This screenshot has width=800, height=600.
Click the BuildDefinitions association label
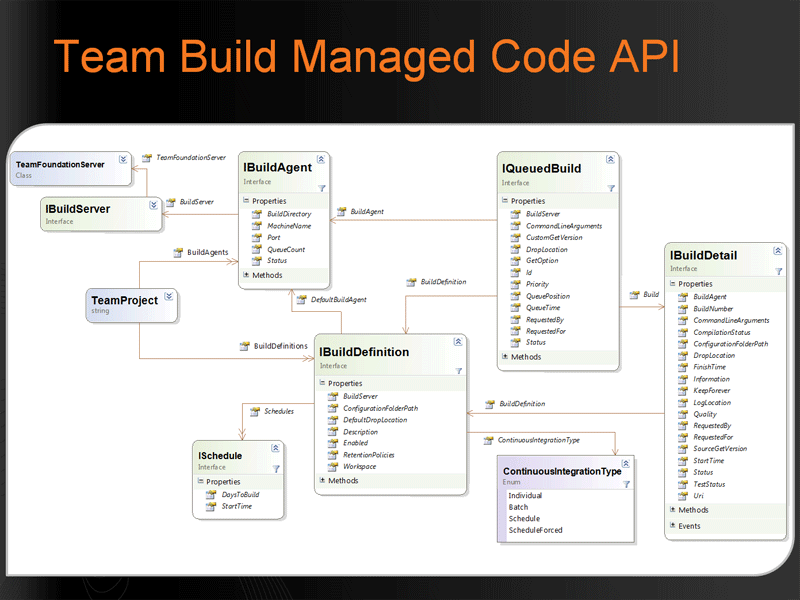[x=281, y=346]
